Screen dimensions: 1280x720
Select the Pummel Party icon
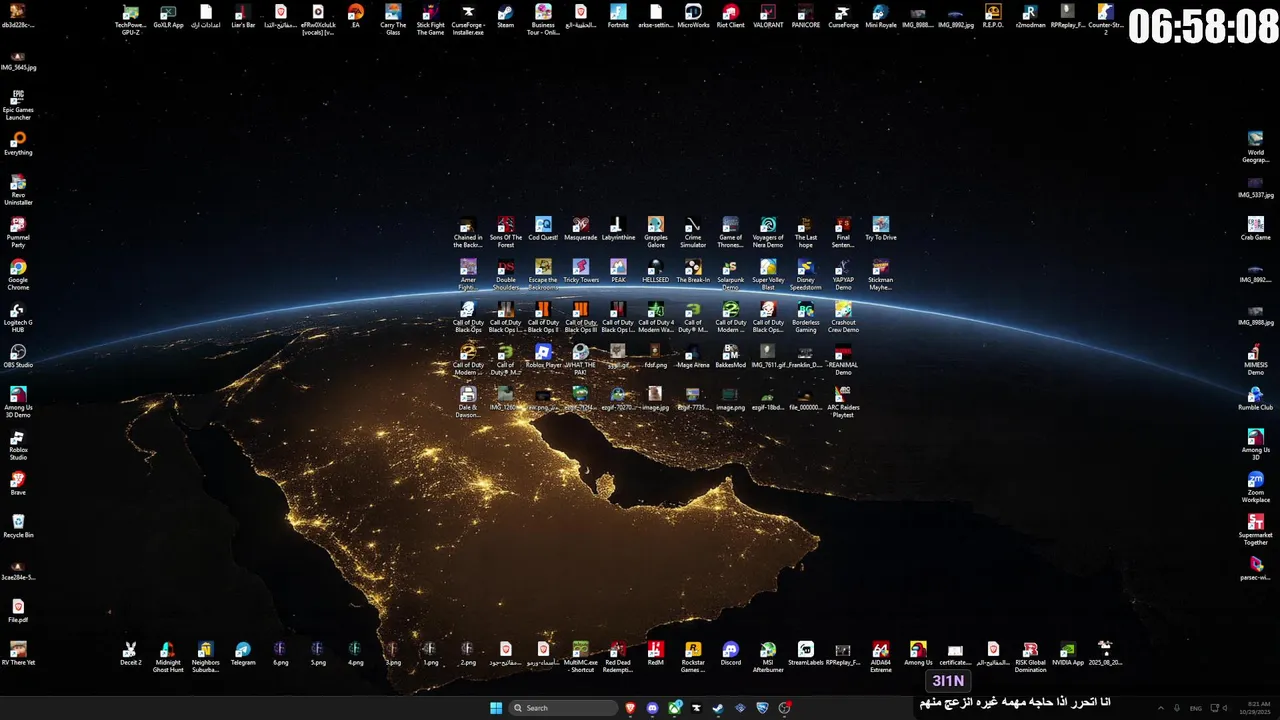tap(18, 232)
